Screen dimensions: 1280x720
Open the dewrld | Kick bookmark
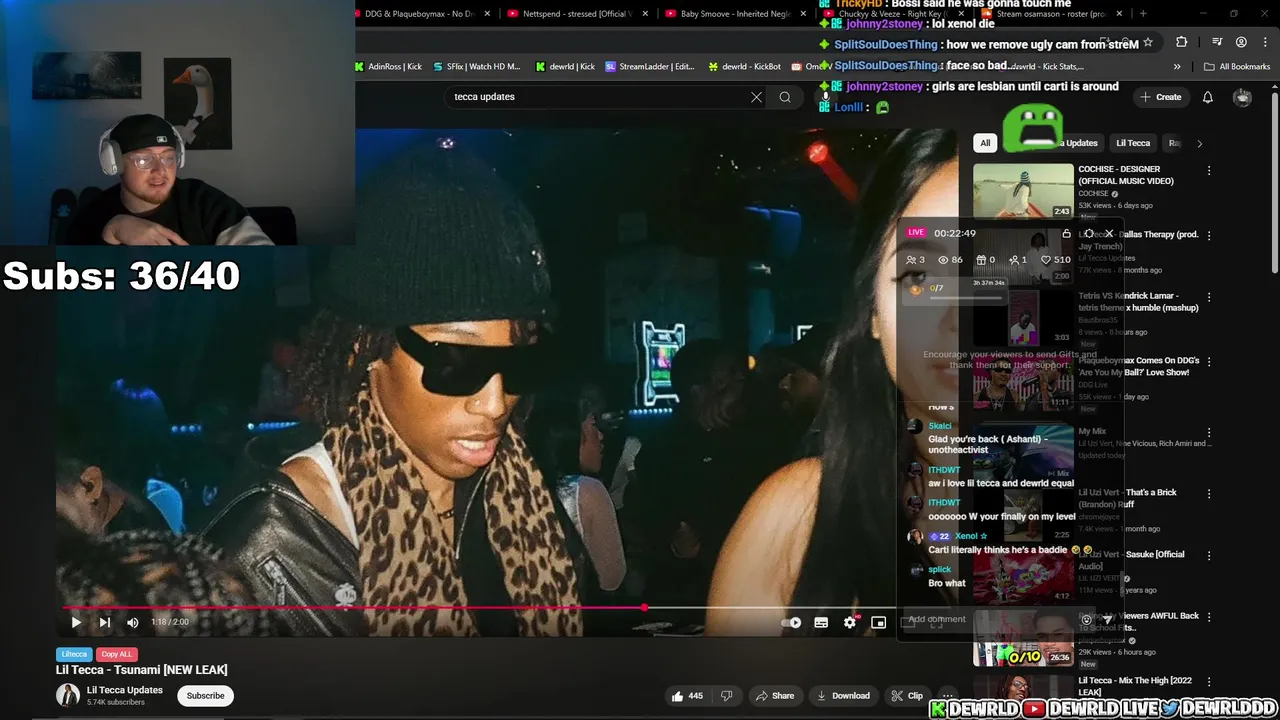click(x=565, y=67)
